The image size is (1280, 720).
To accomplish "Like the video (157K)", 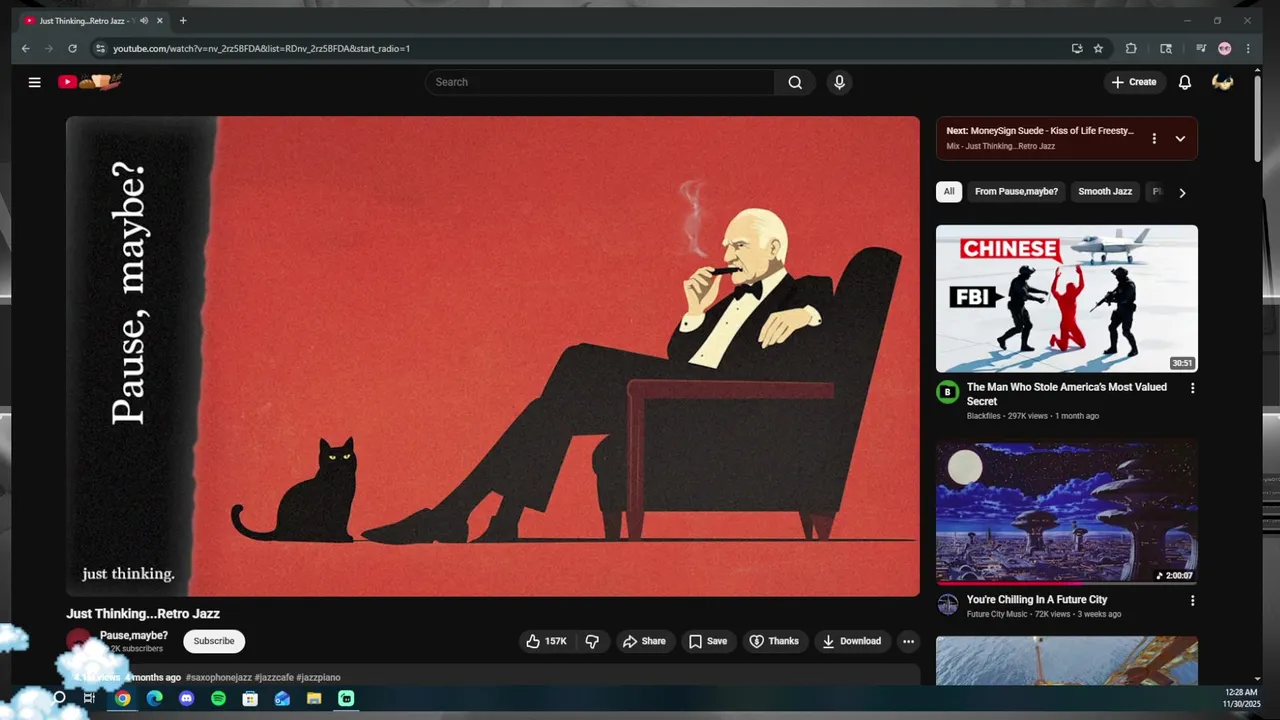I will click(x=546, y=641).
